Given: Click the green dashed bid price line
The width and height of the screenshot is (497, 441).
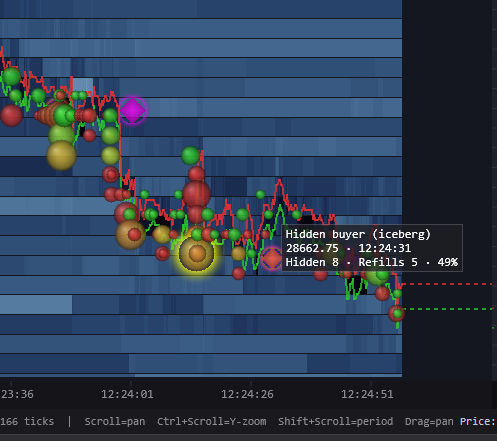Looking at the screenshot, I should [x=447, y=309].
